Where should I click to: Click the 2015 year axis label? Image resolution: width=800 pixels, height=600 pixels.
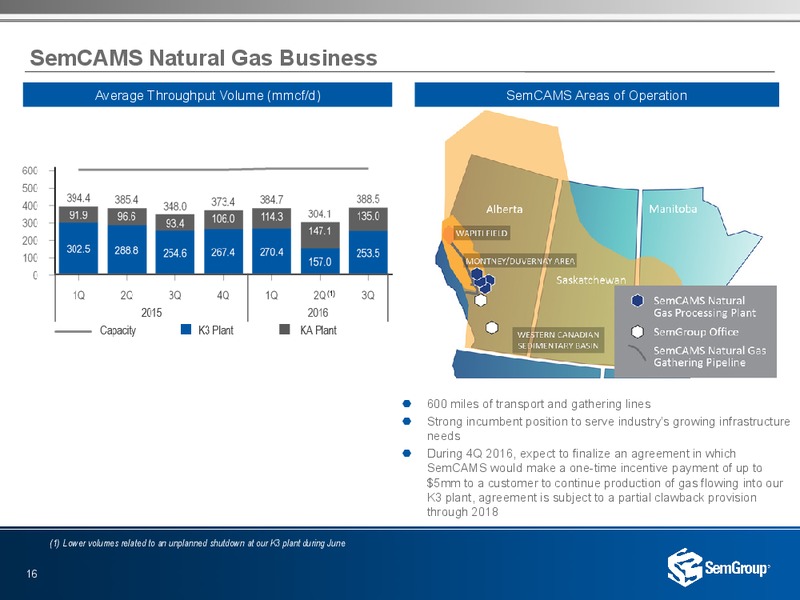152,313
